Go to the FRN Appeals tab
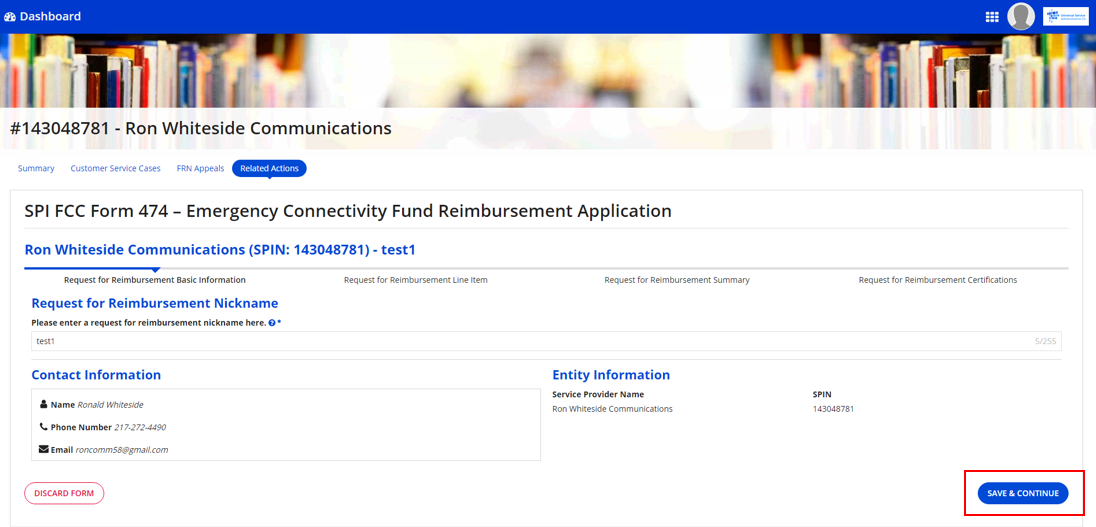Viewport: 1096px width, 527px height. click(x=200, y=169)
